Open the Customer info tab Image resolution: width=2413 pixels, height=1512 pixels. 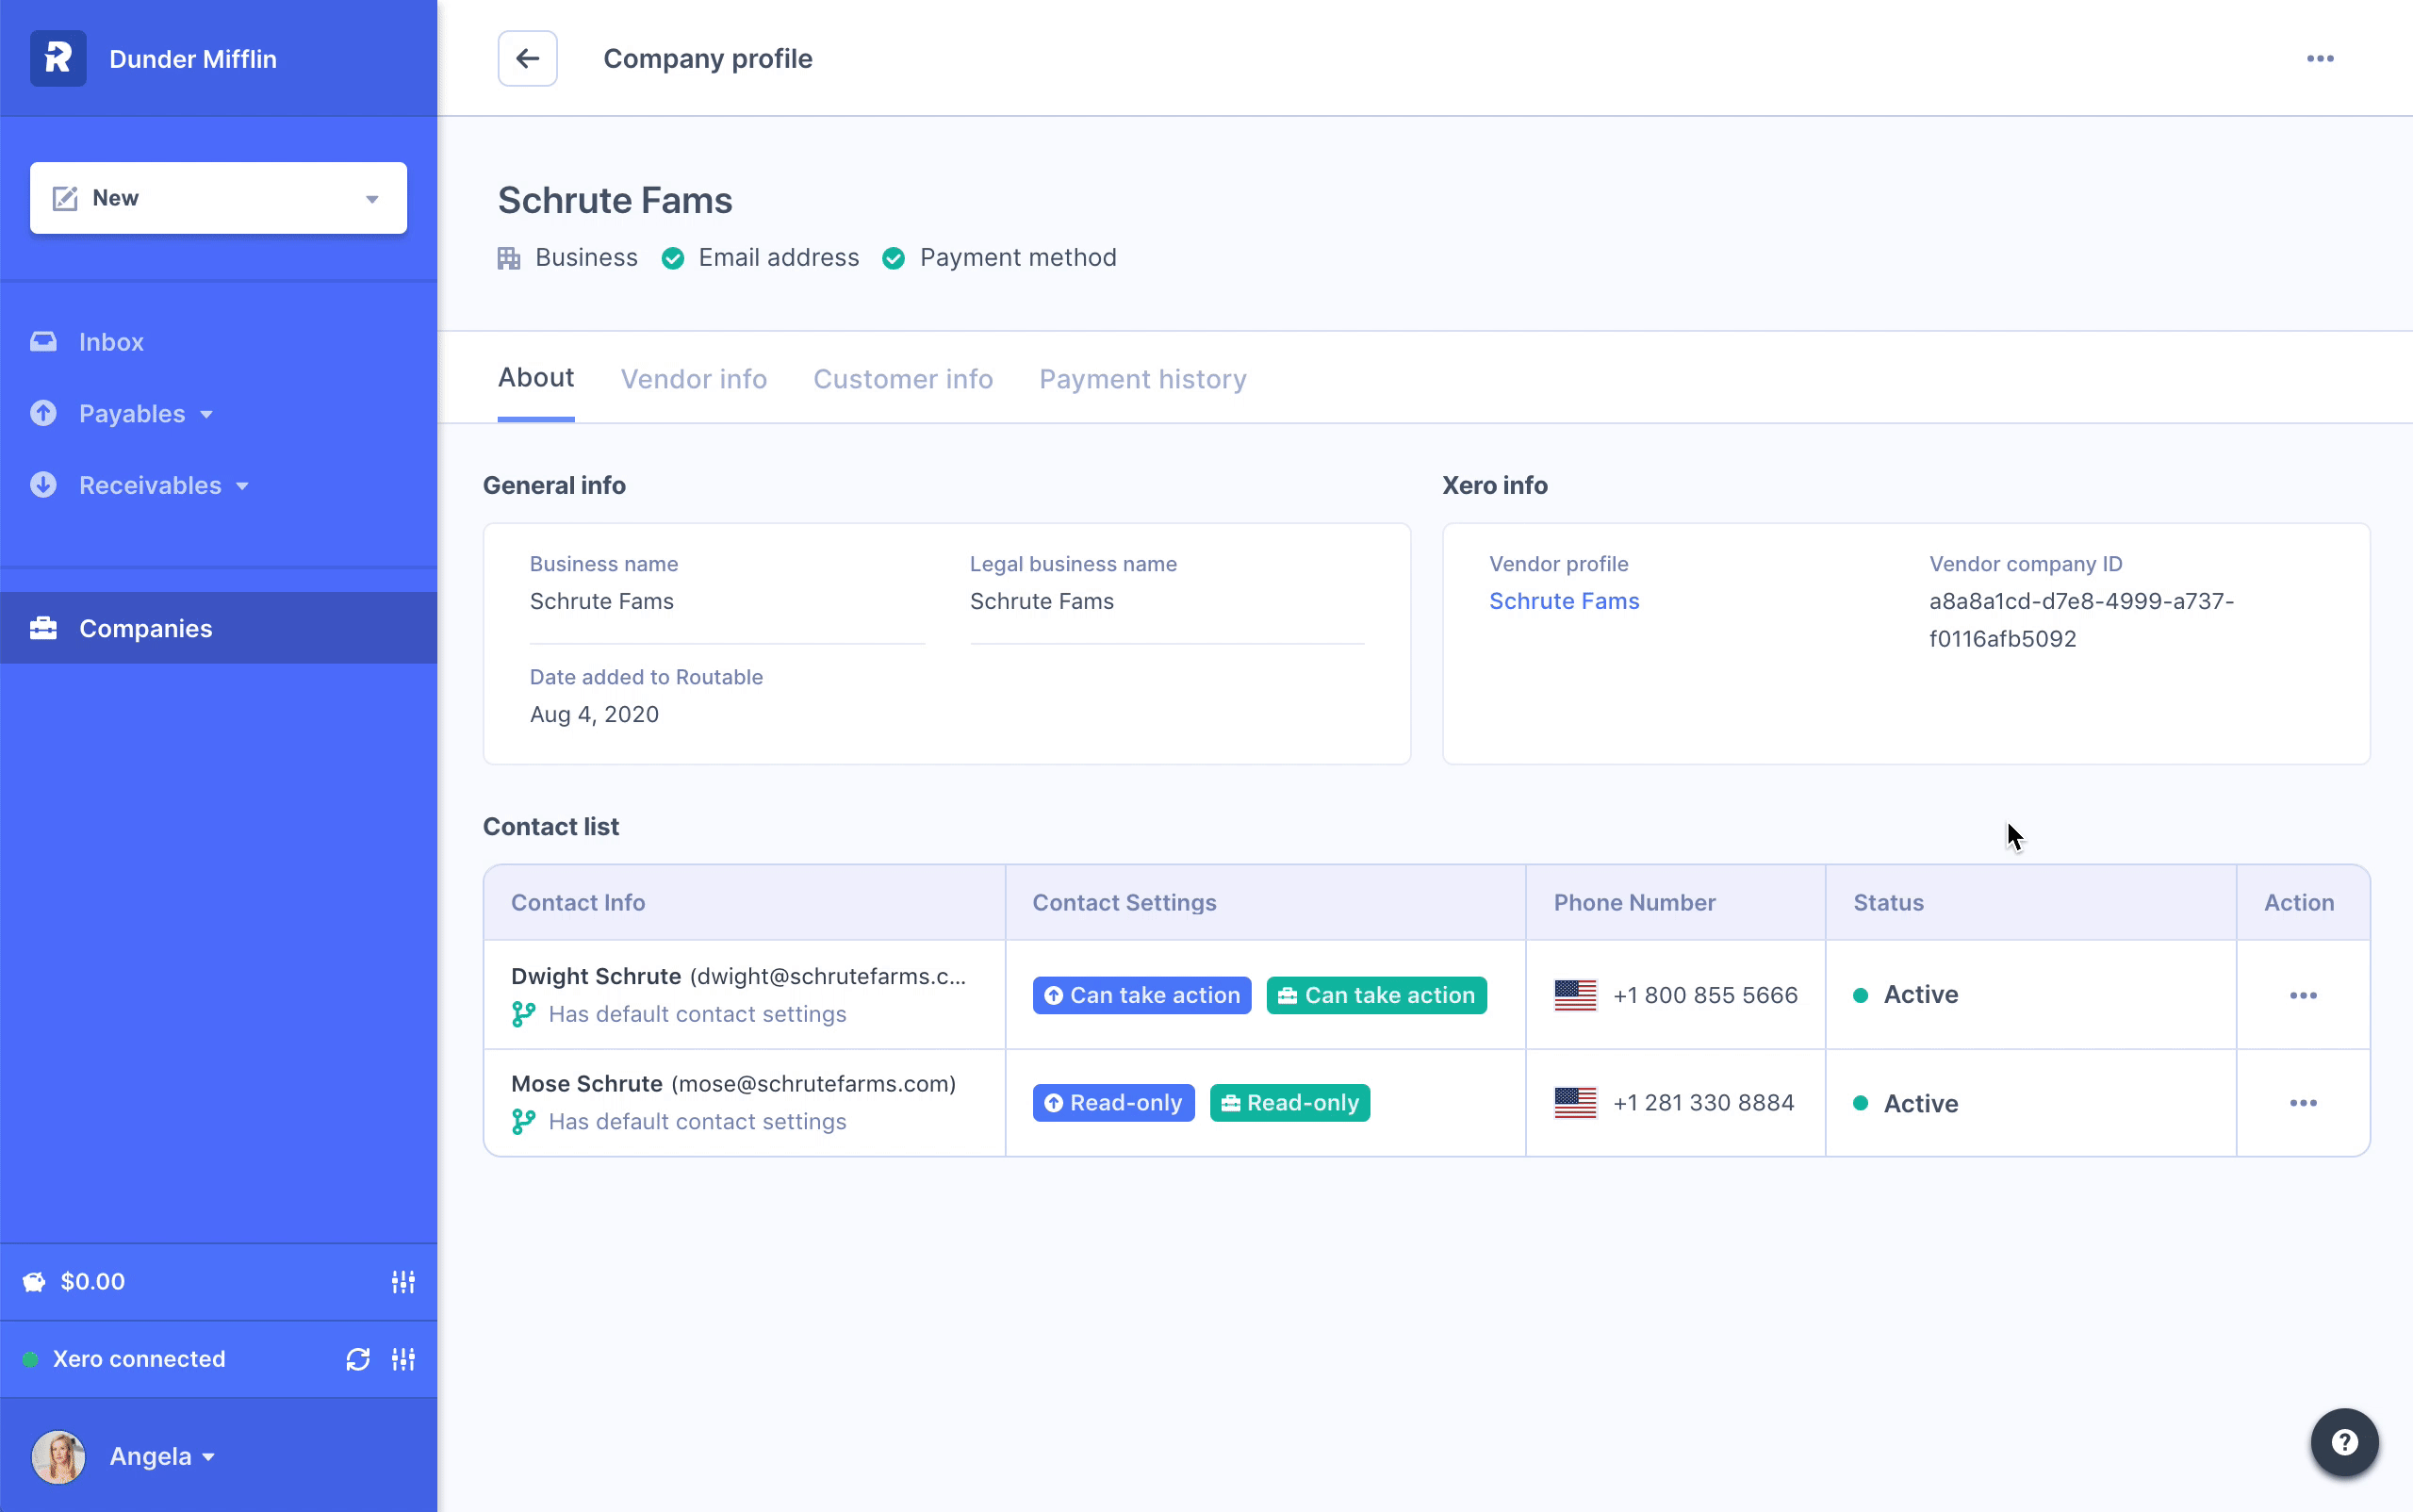(902, 379)
